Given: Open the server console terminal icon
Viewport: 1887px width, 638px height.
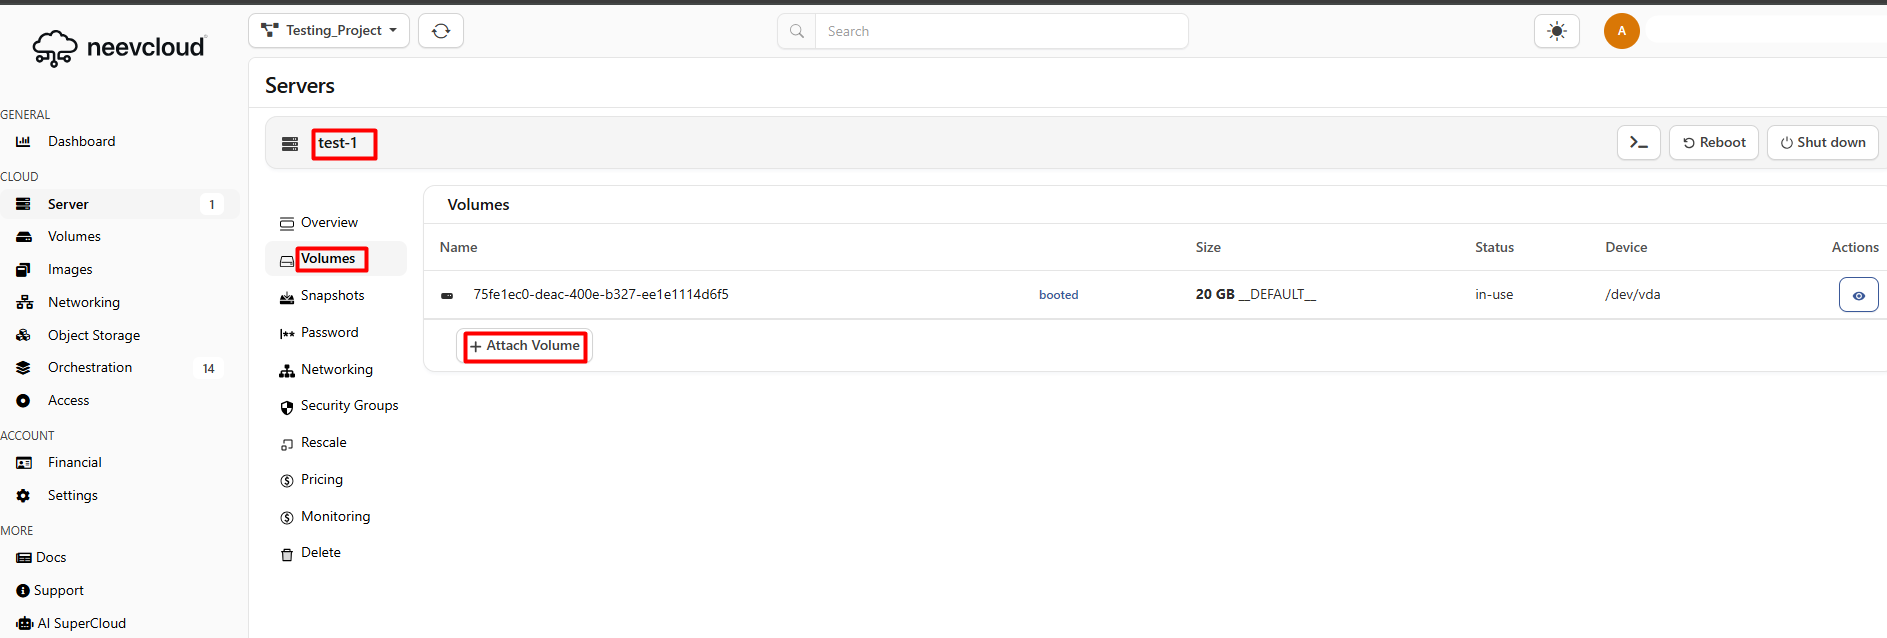Looking at the screenshot, I should pos(1638,143).
